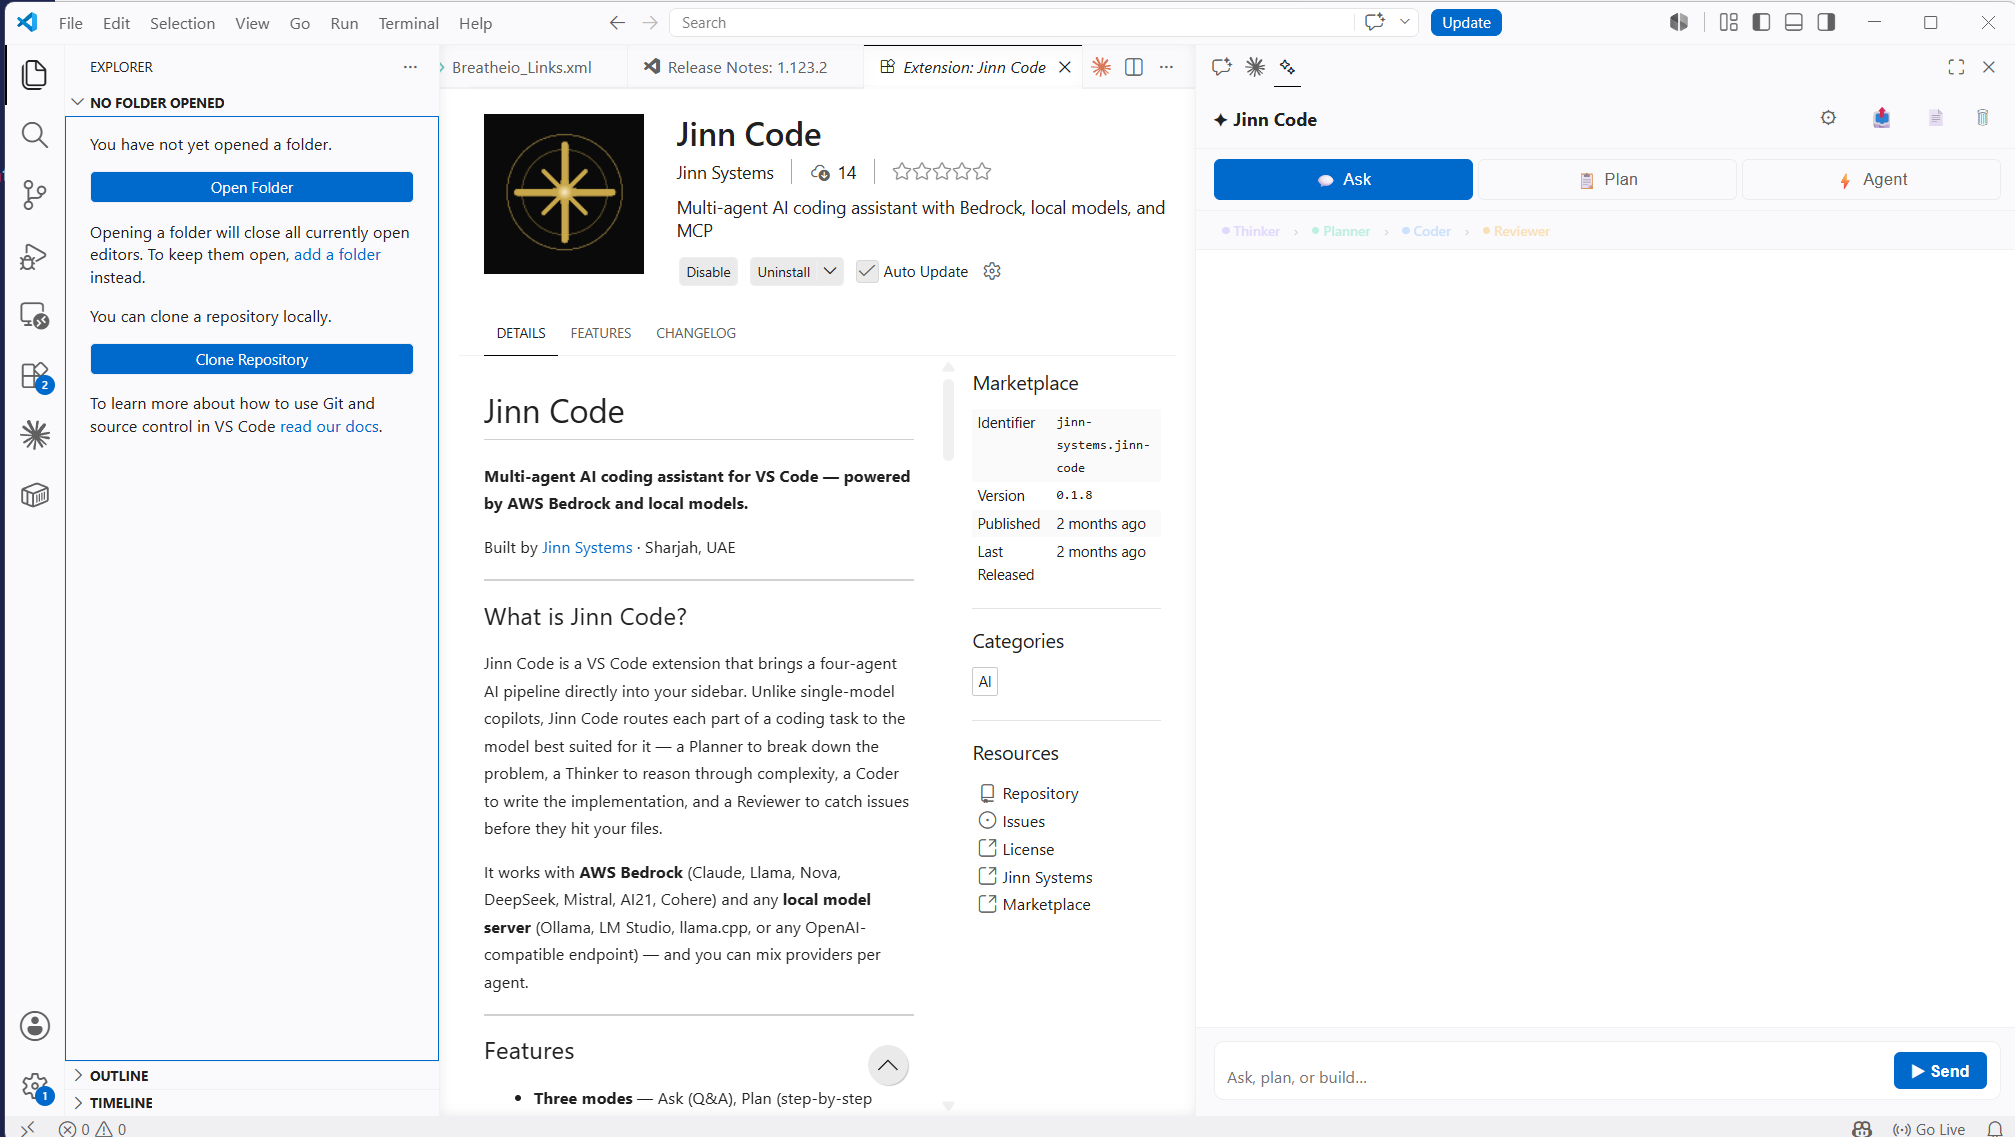Open the Accounts menu in the activity bar
This screenshot has width=2015, height=1137.
35,1026
